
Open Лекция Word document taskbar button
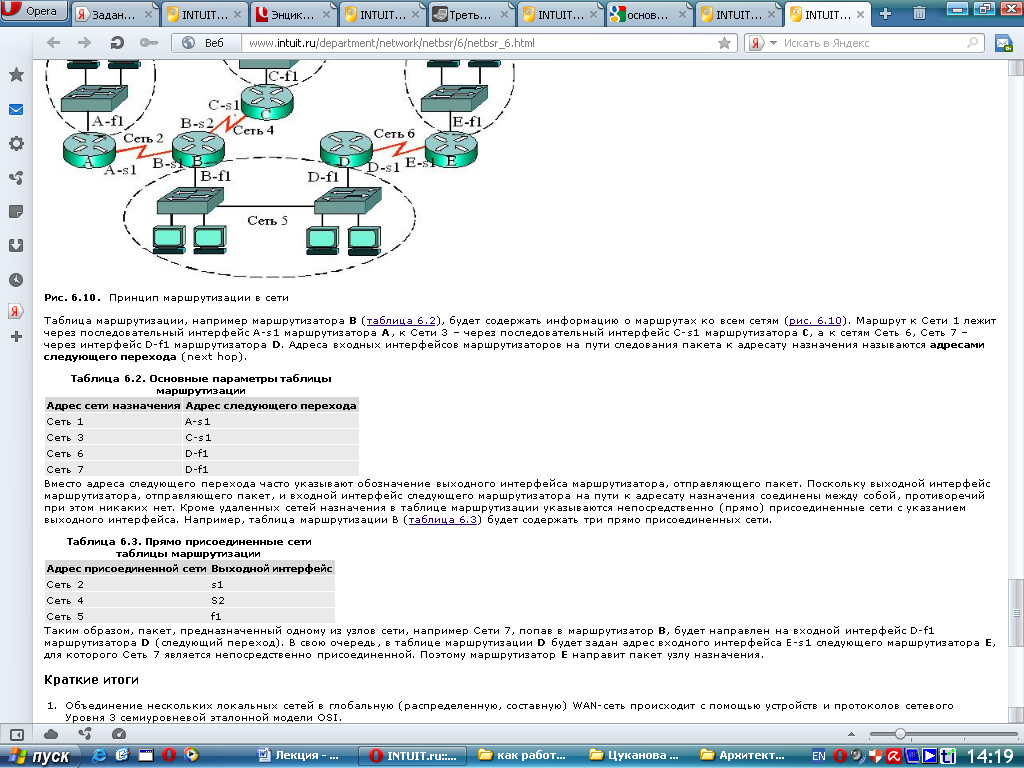298,756
